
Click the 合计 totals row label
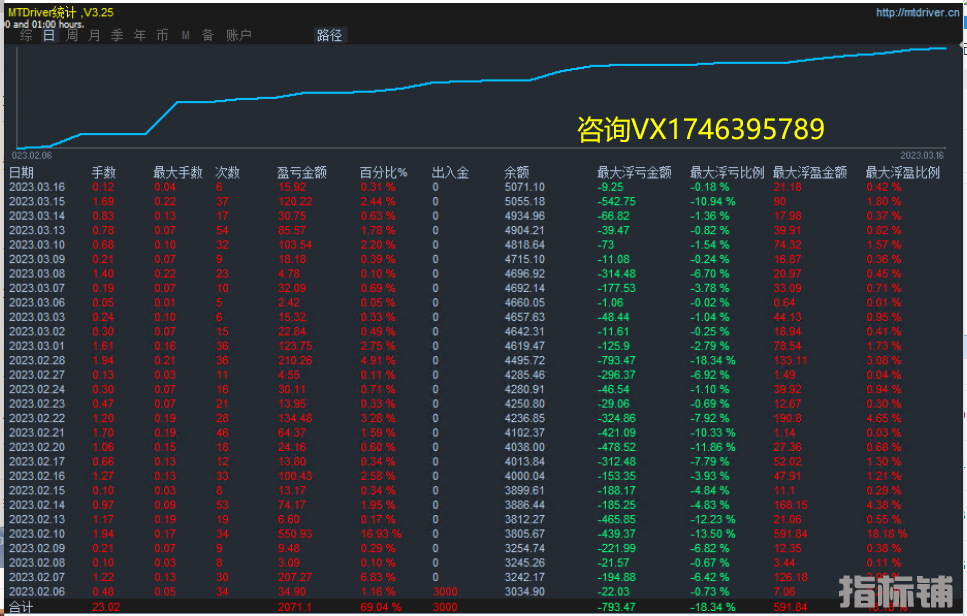coord(22,607)
